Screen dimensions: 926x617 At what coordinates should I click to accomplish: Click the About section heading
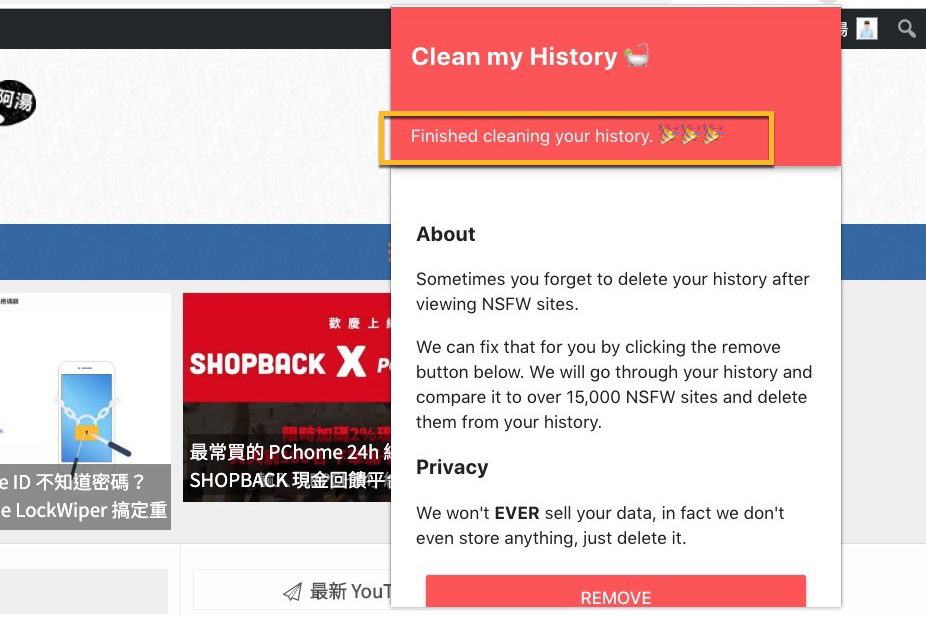coord(446,234)
